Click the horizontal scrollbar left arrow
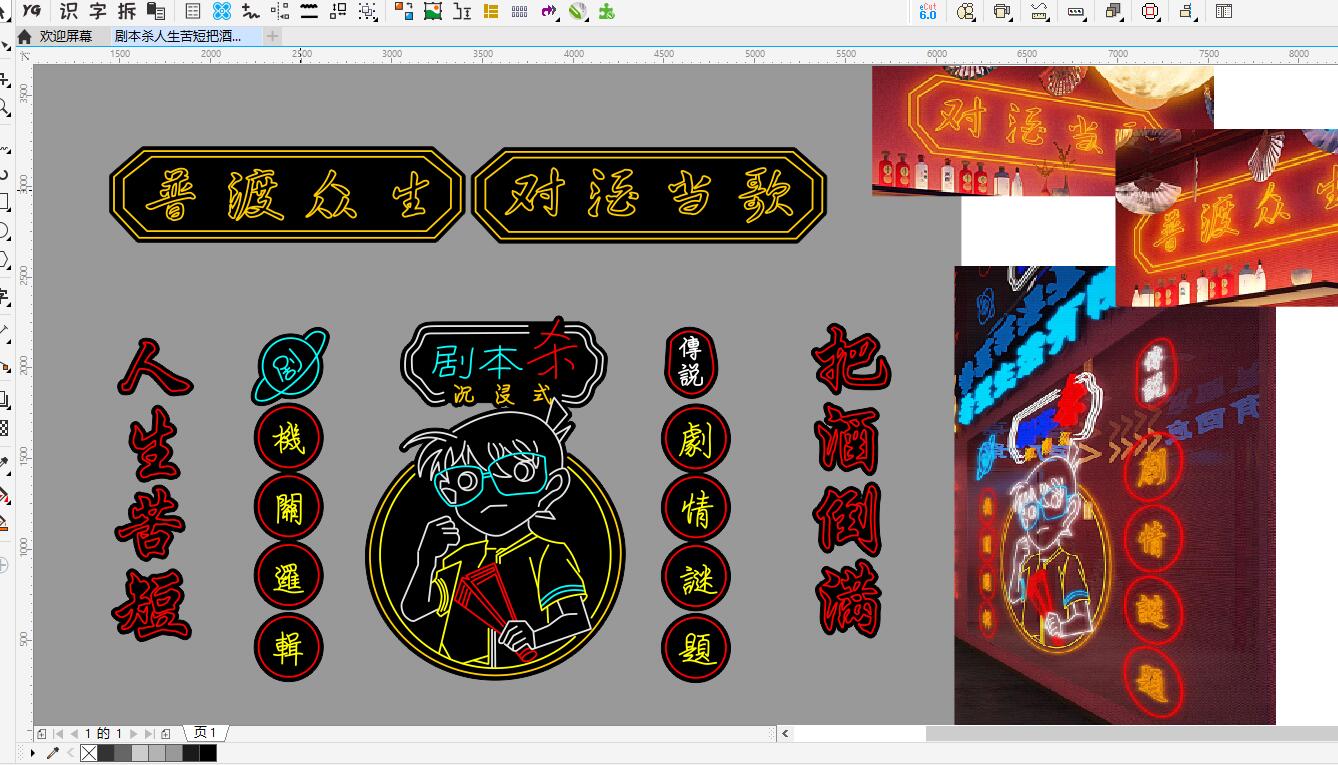 coord(786,733)
